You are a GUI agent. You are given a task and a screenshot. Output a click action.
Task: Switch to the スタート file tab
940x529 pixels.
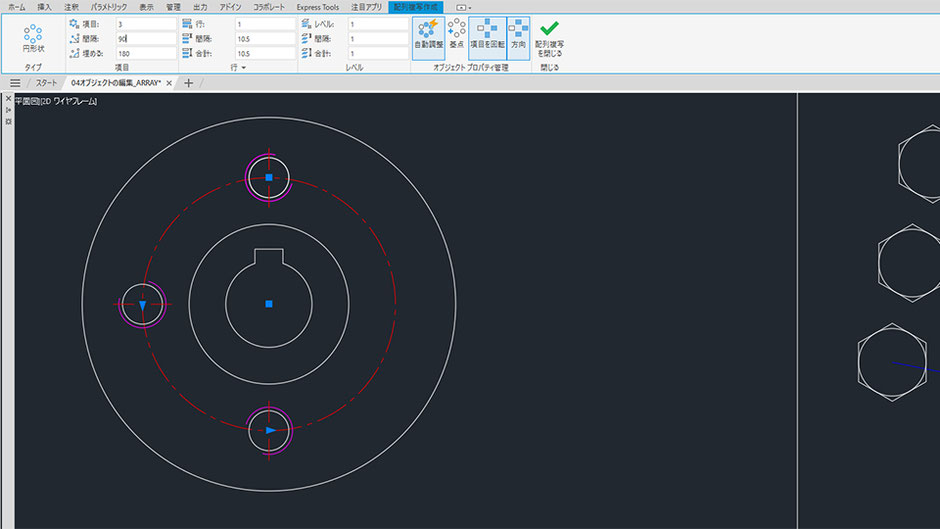click(x=46, y=83)
